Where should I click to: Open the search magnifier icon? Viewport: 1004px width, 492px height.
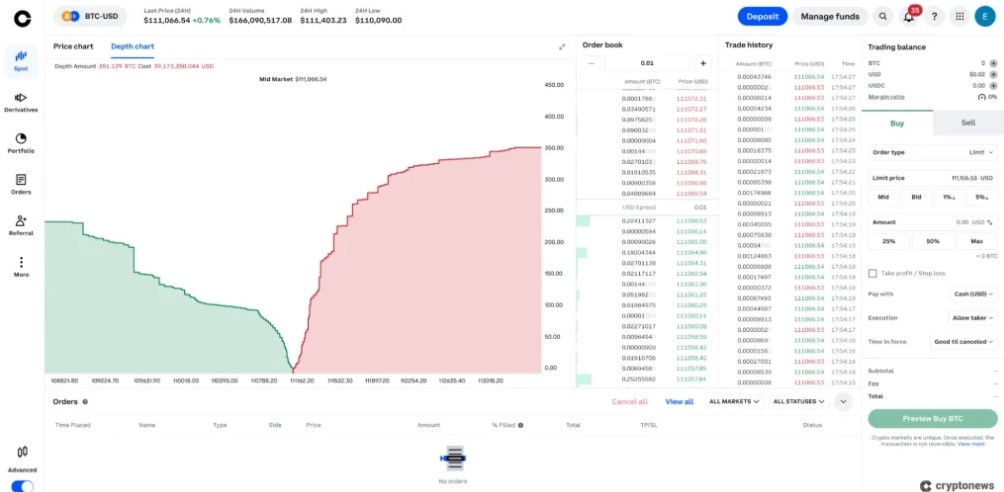pyautogui.click(x=883, y=17)
